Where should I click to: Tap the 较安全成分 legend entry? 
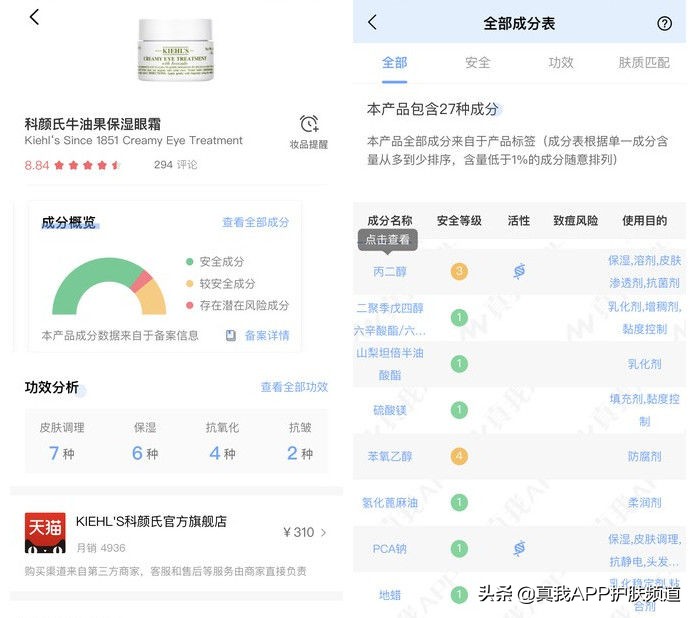tap(221, 283)
